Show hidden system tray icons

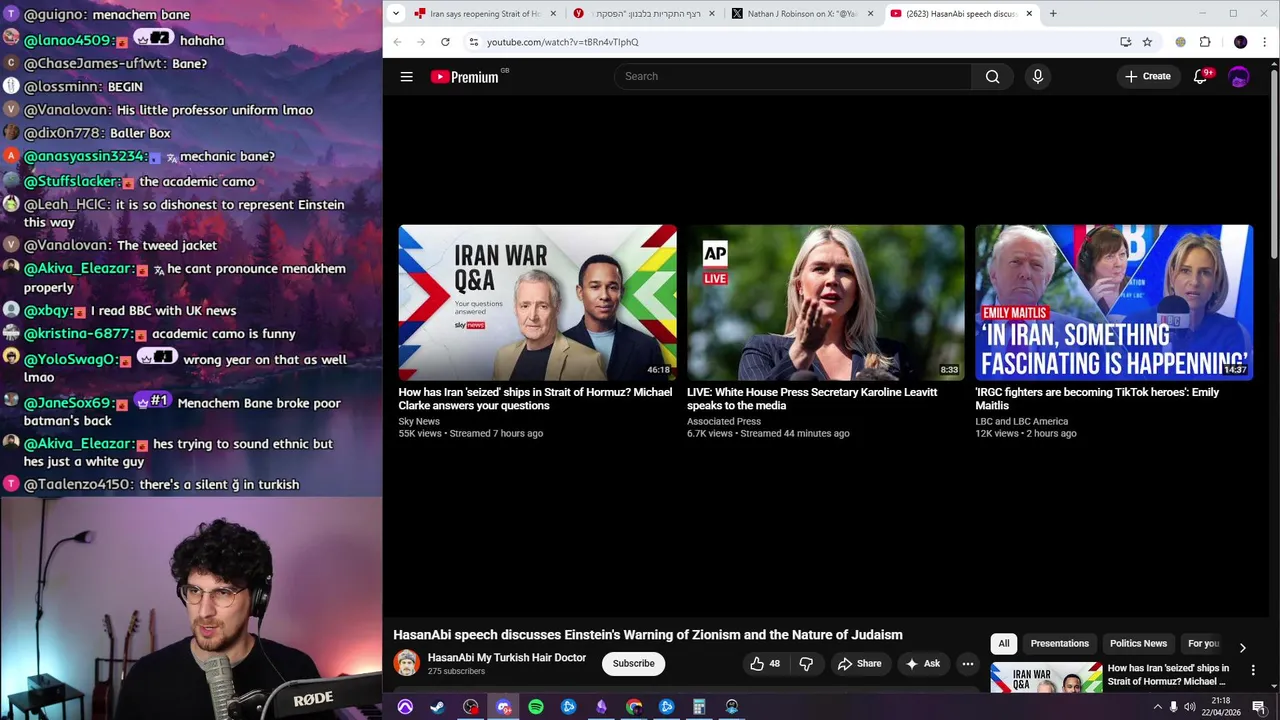click(1158, 707)
